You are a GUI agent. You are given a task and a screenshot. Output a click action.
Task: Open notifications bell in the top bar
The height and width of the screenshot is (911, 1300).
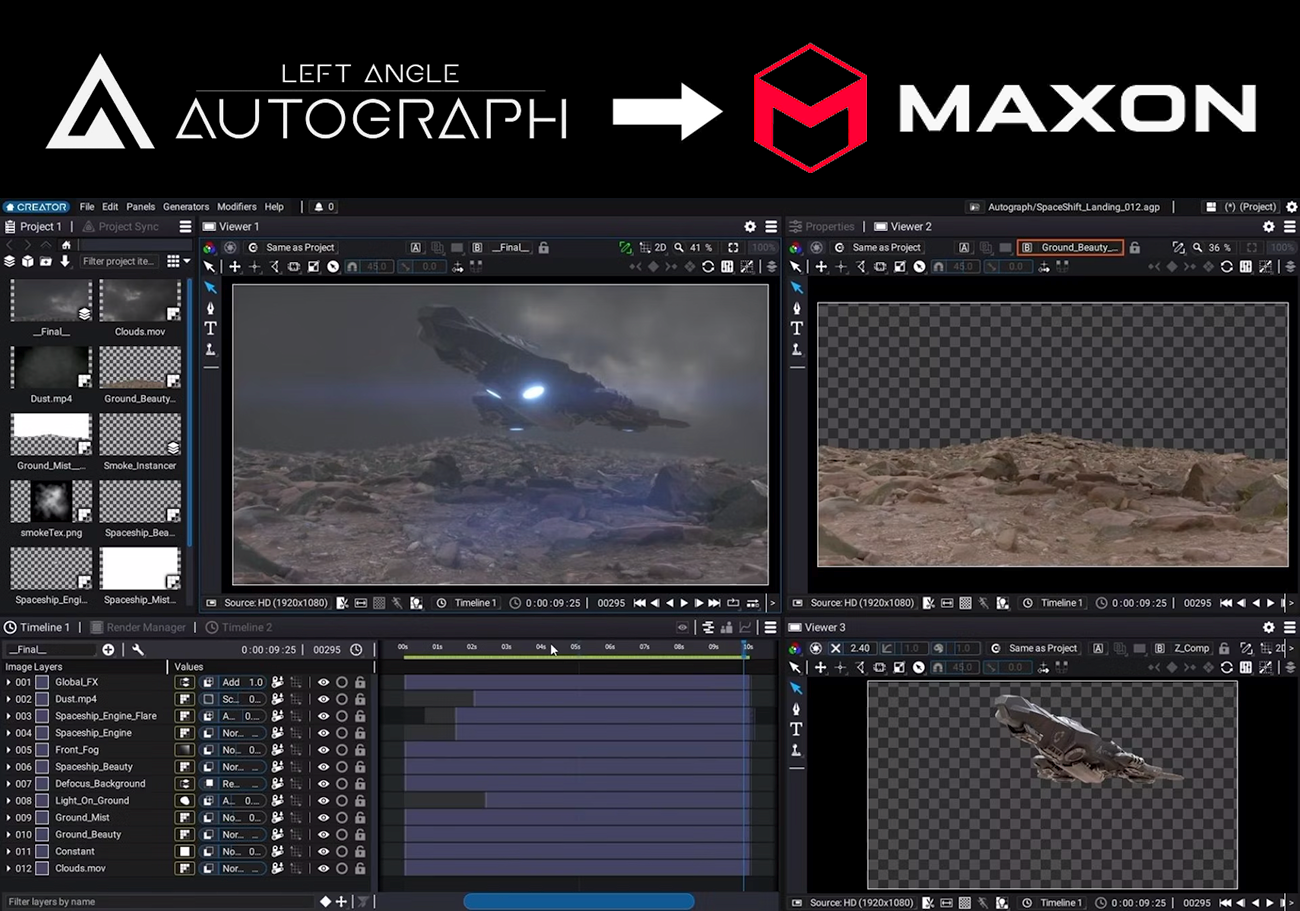[319, 207]
